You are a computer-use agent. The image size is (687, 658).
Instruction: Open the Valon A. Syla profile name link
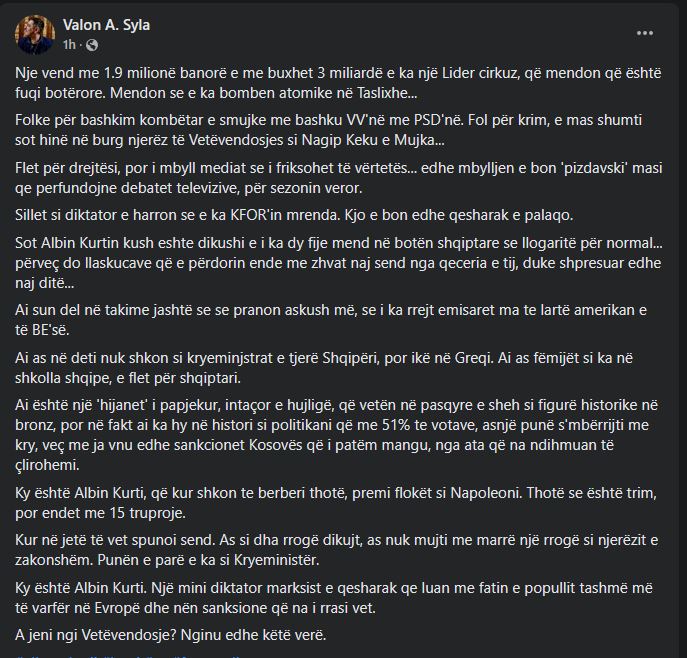(106, 25)
